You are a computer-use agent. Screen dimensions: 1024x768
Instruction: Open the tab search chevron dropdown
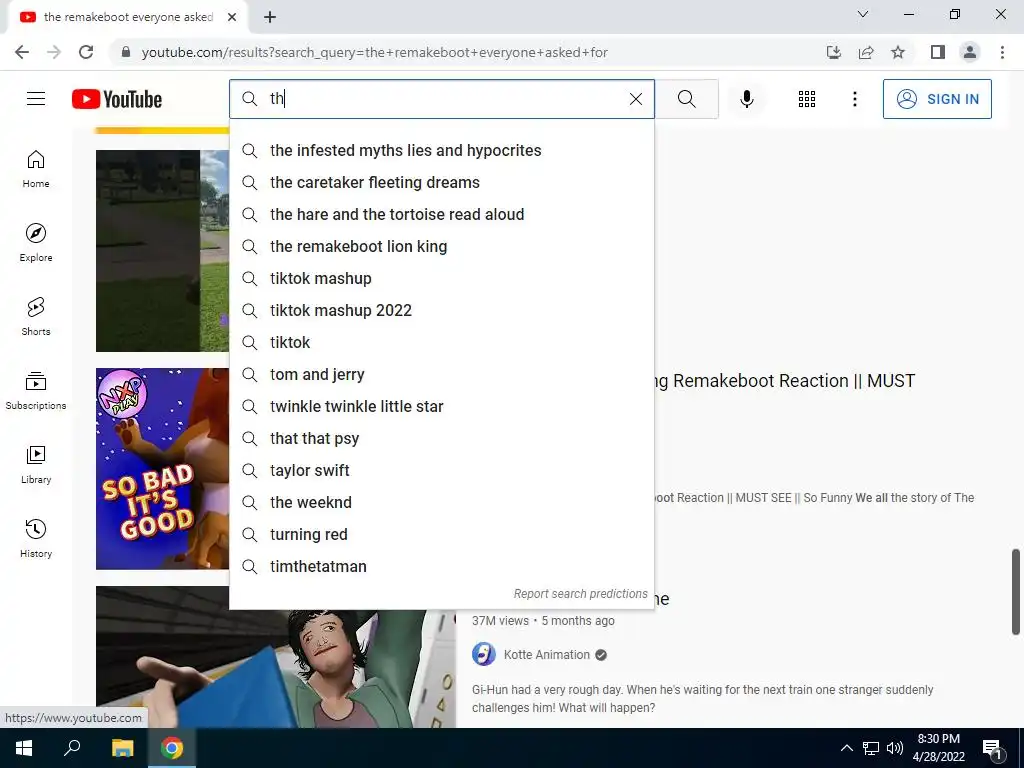click(863, 14)
